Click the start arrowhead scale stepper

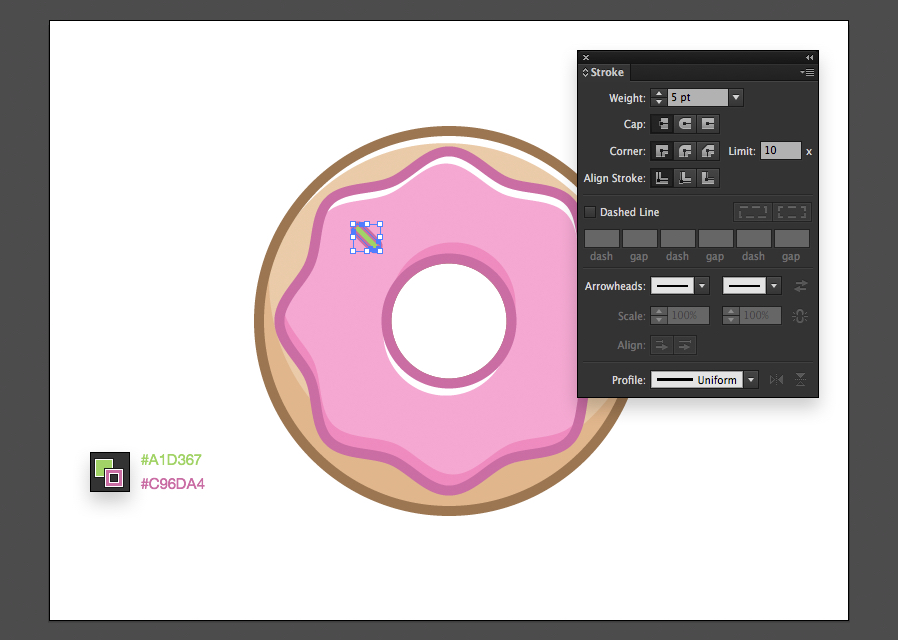(x=659, y=315)
